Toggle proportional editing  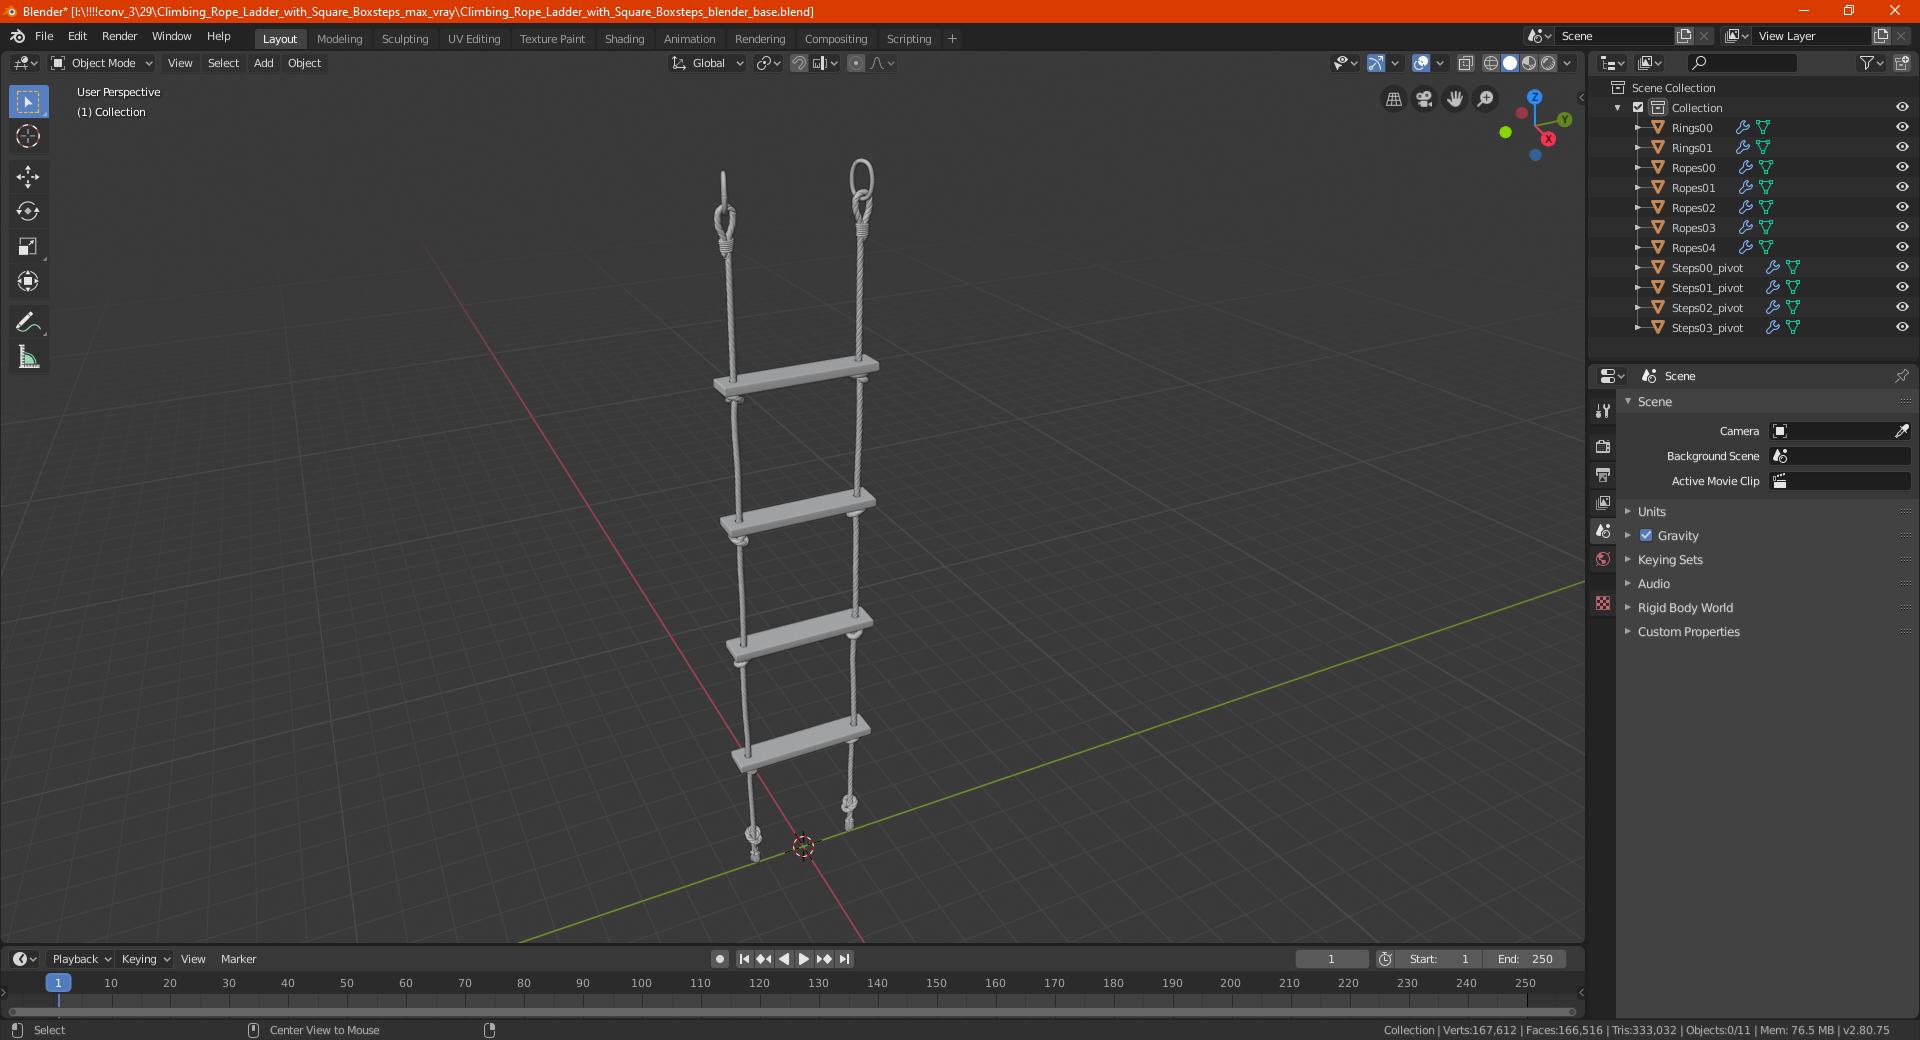(856, 63)
